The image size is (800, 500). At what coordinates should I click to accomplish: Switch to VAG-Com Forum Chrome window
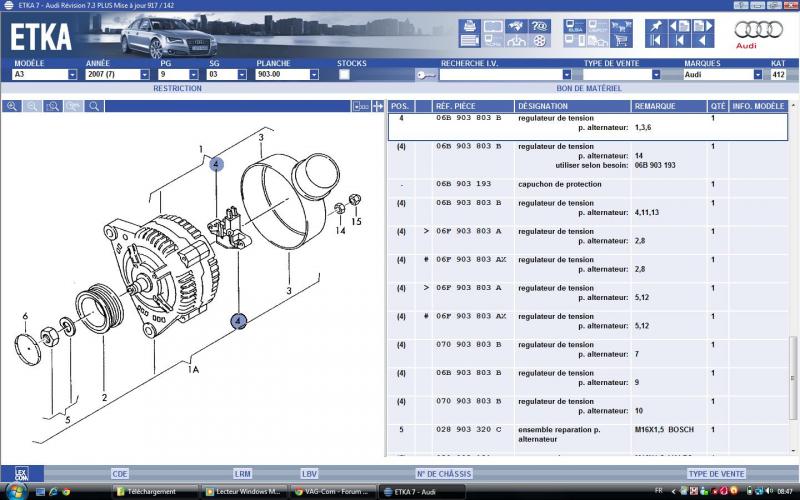click(x=333, y=492)
